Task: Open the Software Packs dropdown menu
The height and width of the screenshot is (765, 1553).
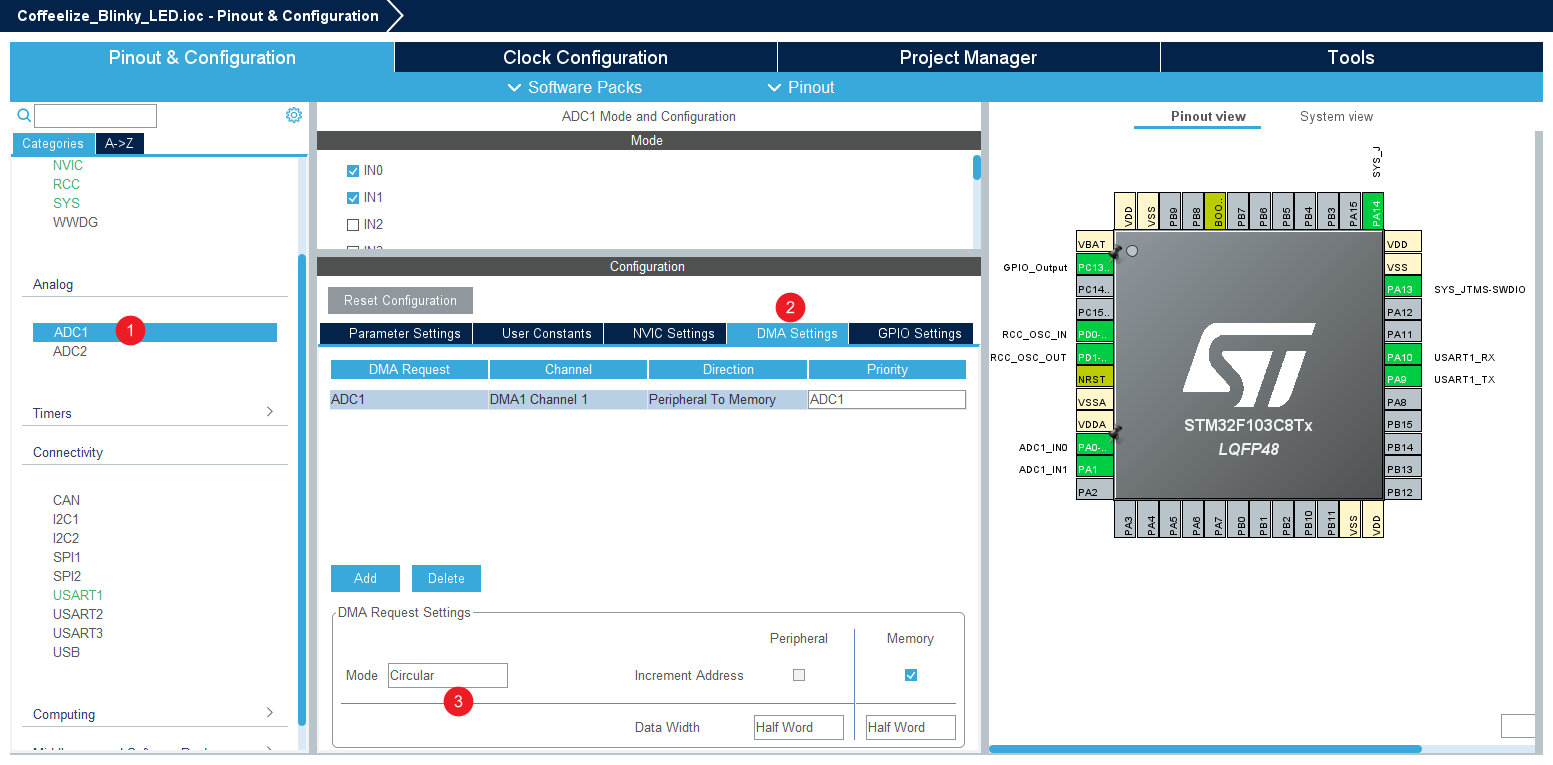Action: [575, 87]
